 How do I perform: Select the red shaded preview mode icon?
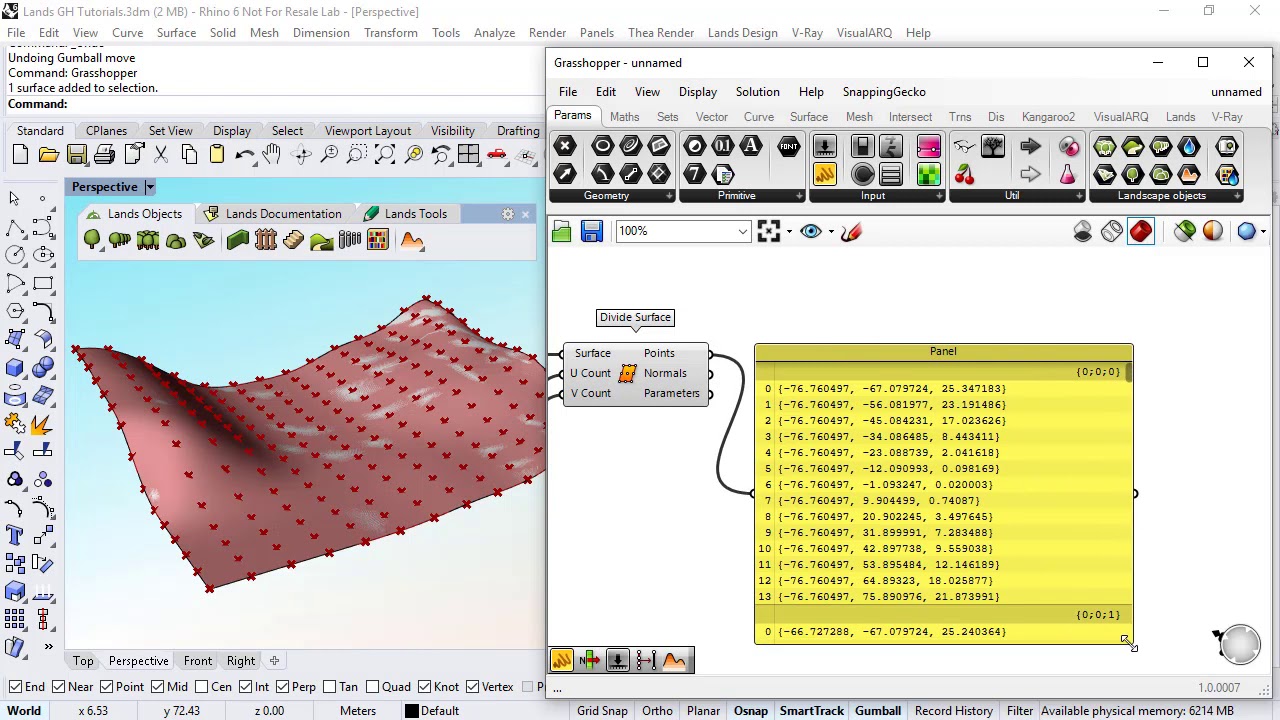(1141, 232)
